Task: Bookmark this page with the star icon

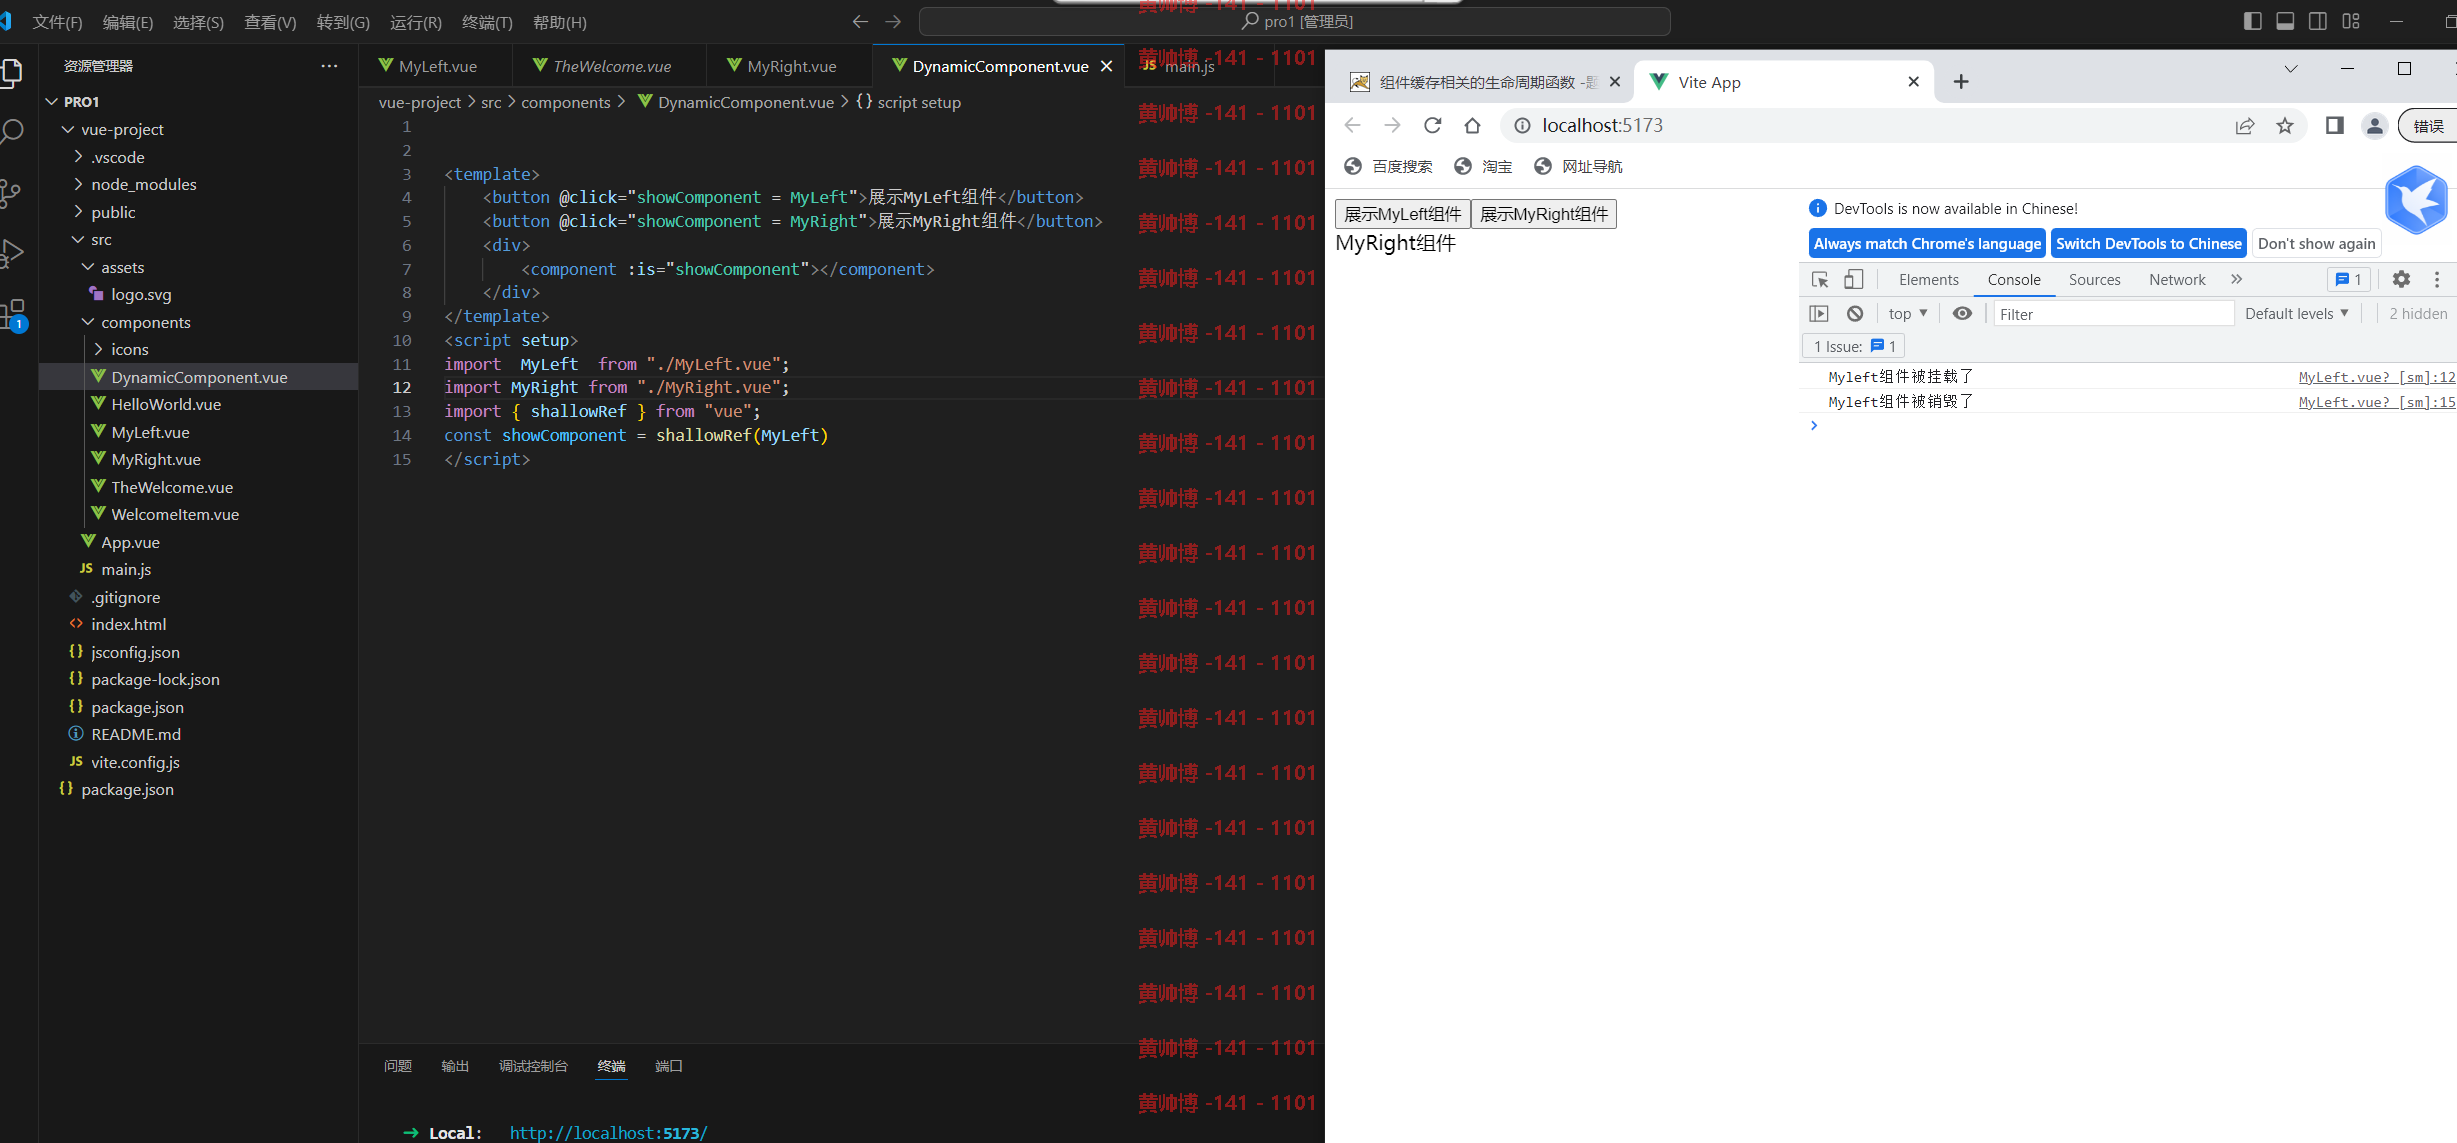Action: click(x=2285, y=125)
